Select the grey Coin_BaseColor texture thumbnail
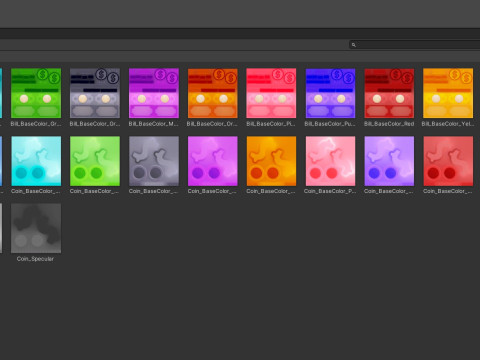The height and width of the screenshot is (360, 480). point(154,161)
